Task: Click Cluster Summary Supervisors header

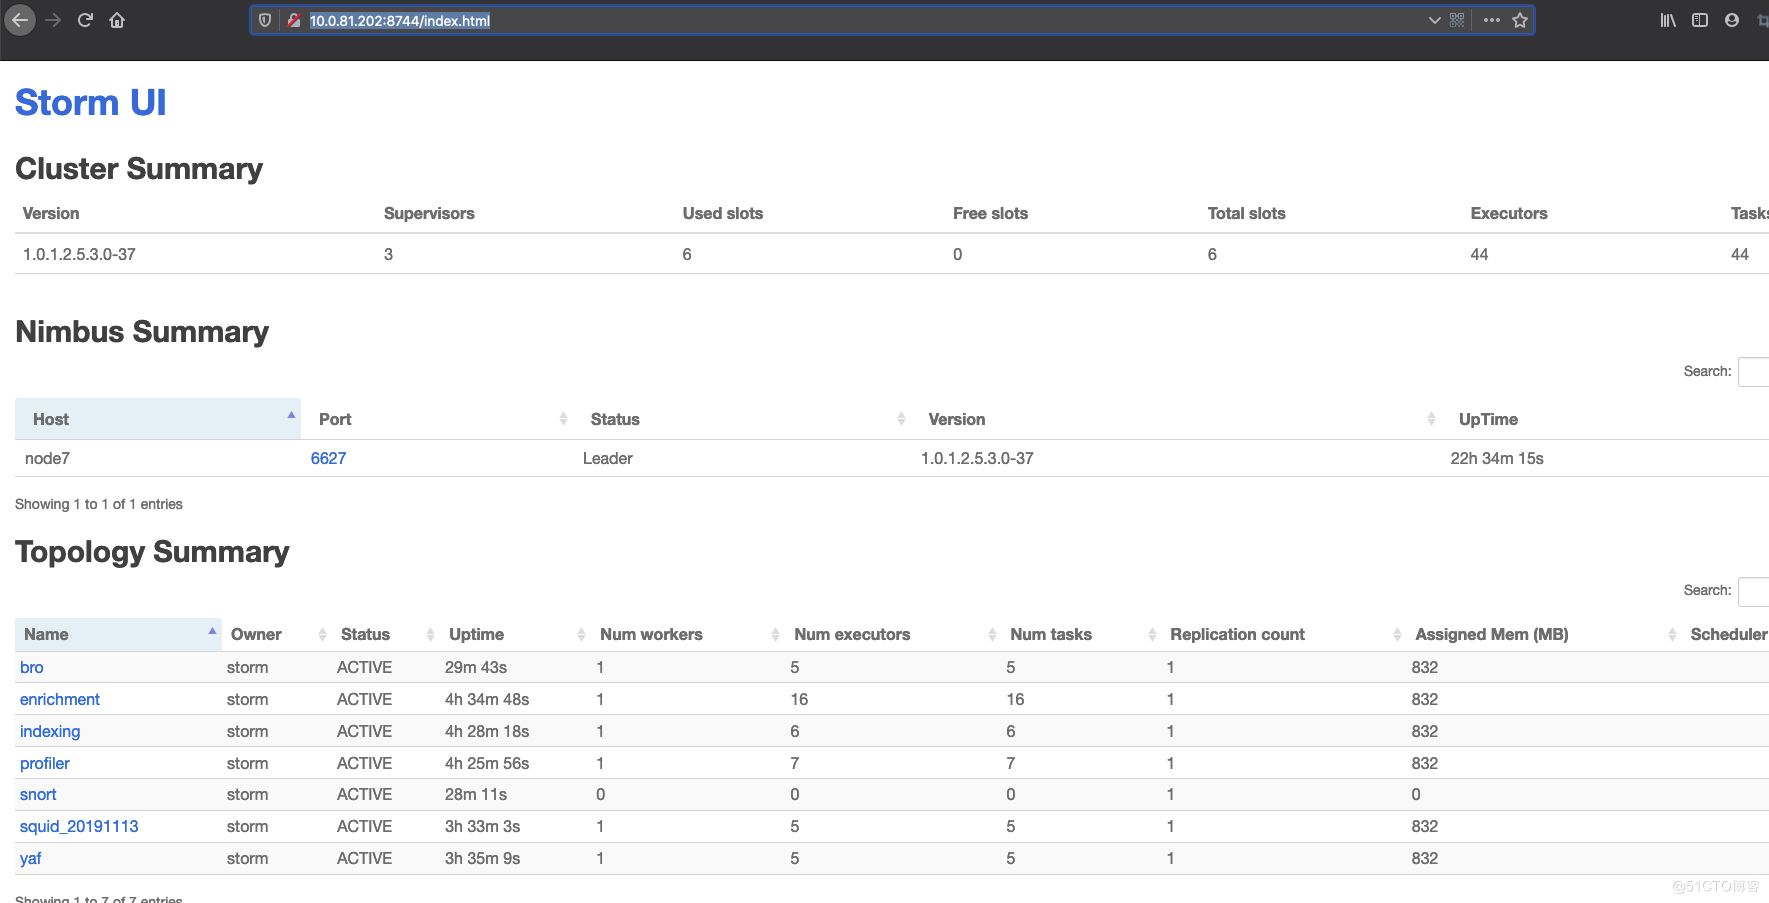Action: [x=429, y=213]
